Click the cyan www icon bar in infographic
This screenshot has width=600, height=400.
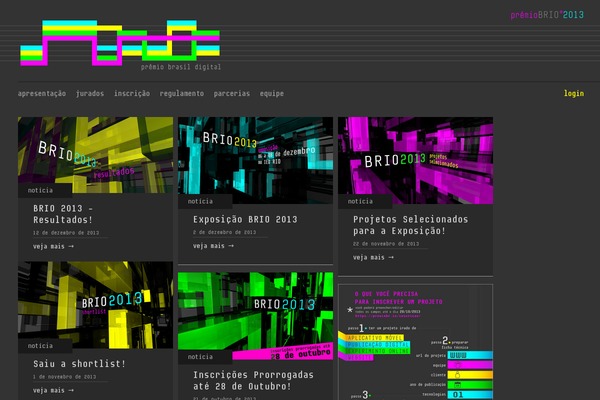(470, 355)
